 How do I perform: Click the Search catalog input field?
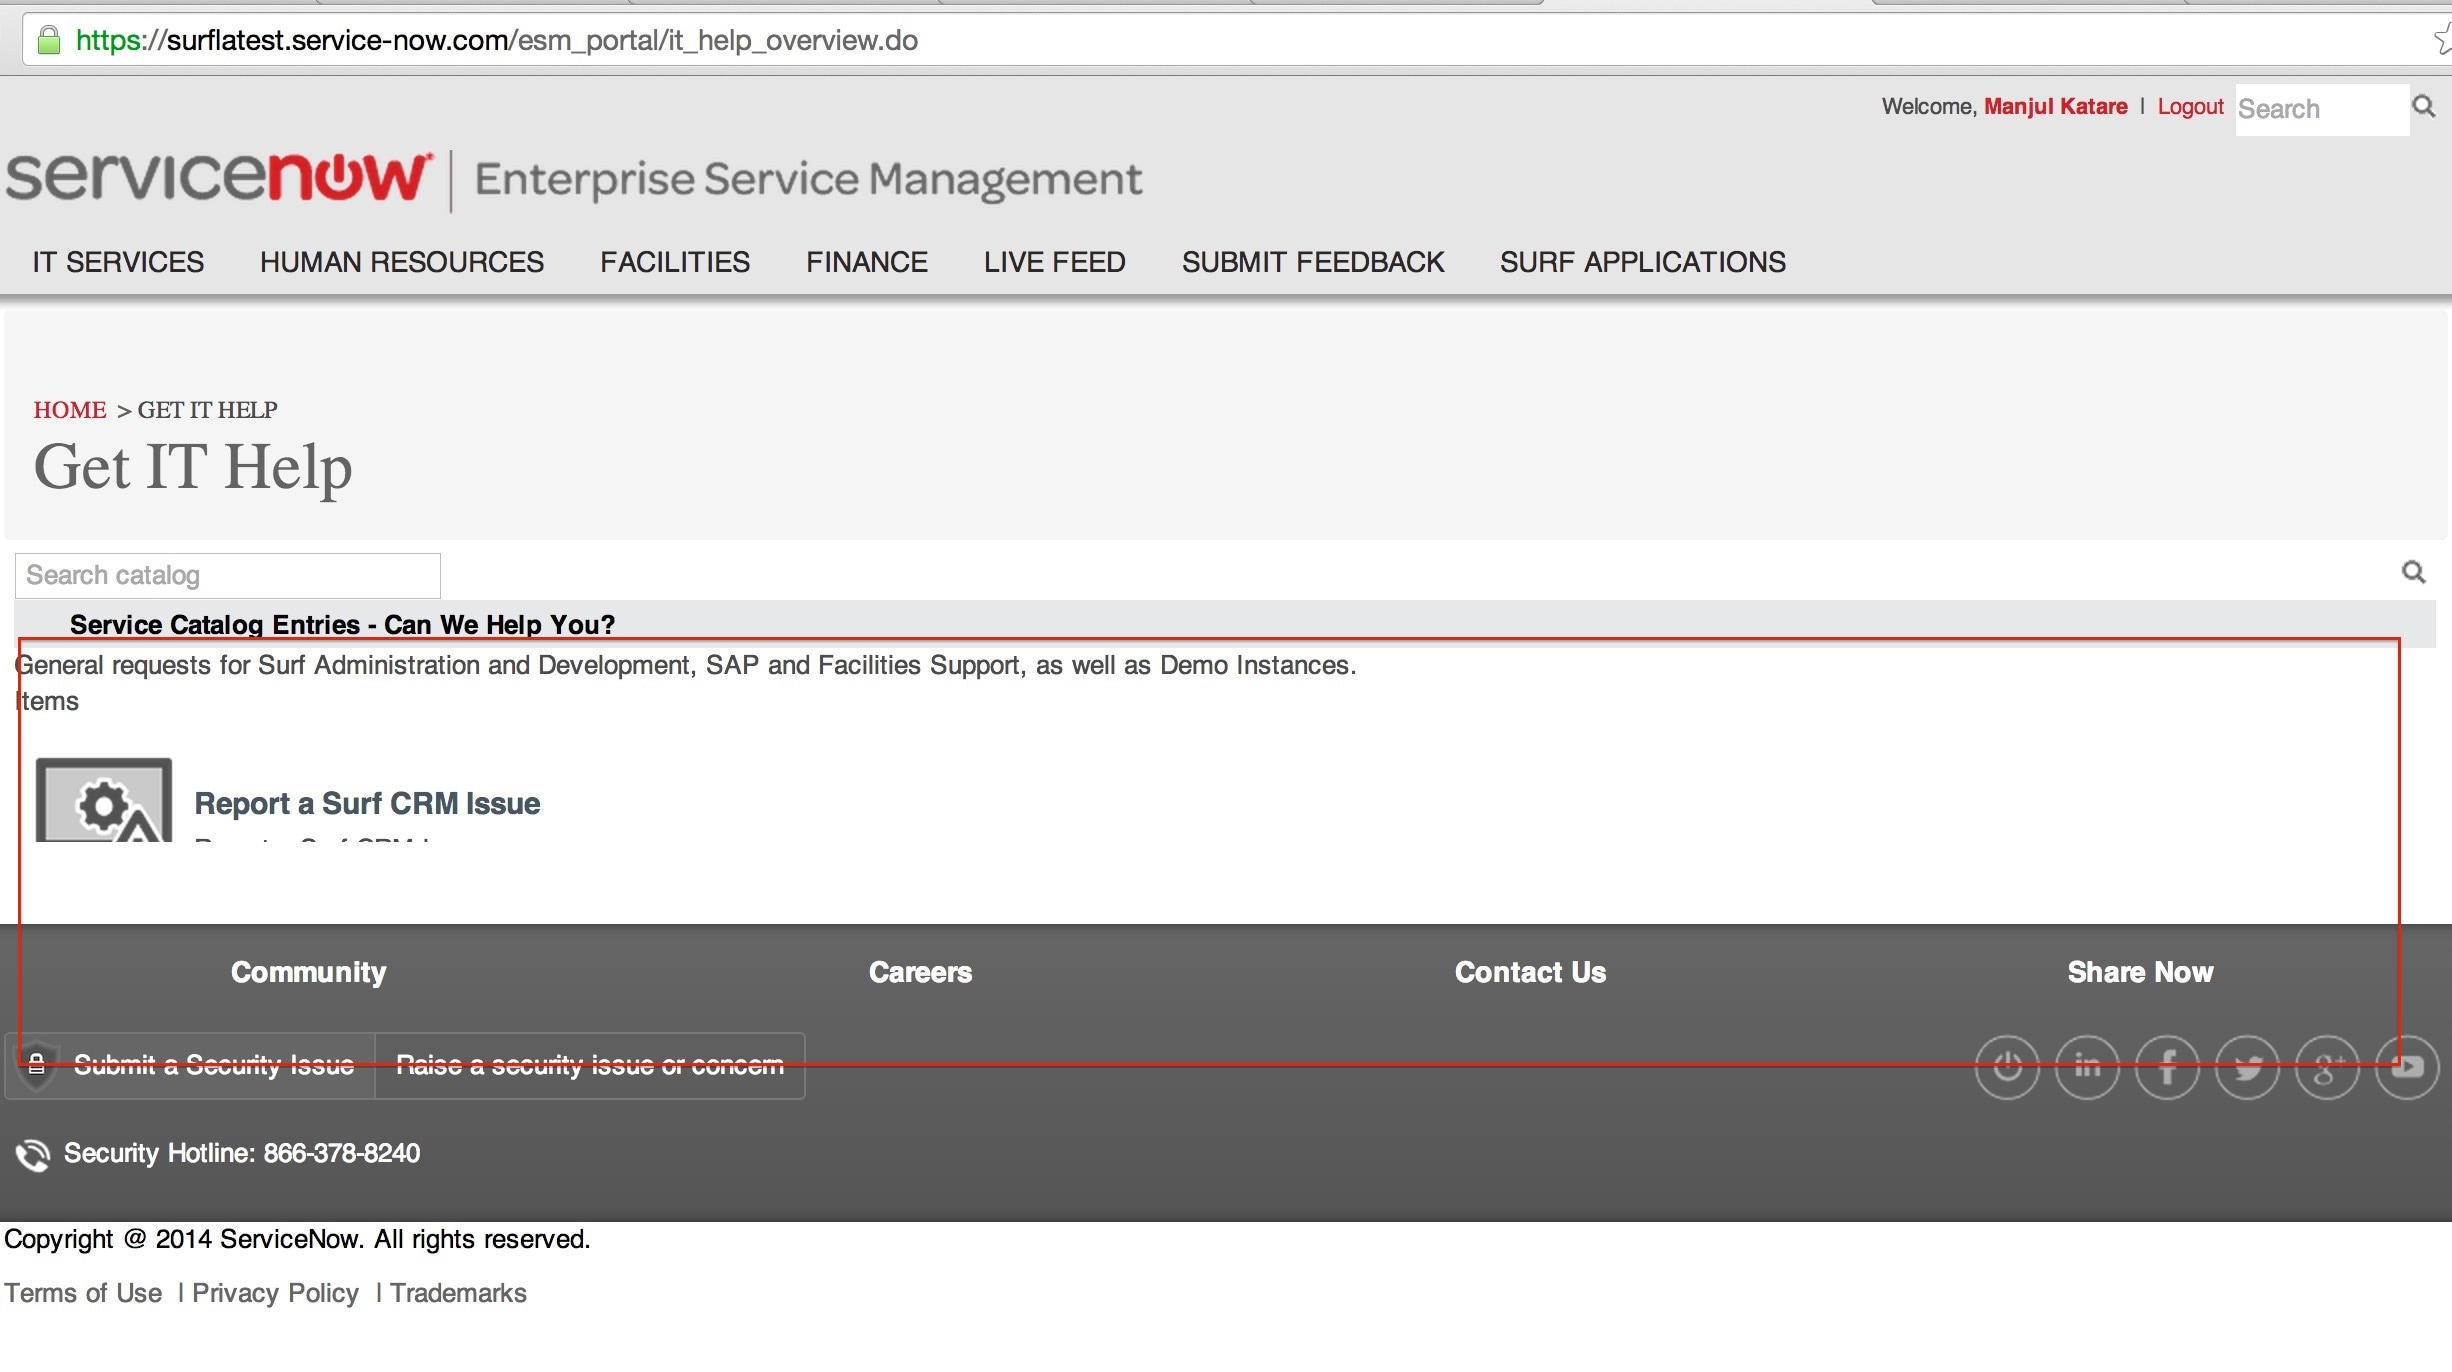pos(227,575)
